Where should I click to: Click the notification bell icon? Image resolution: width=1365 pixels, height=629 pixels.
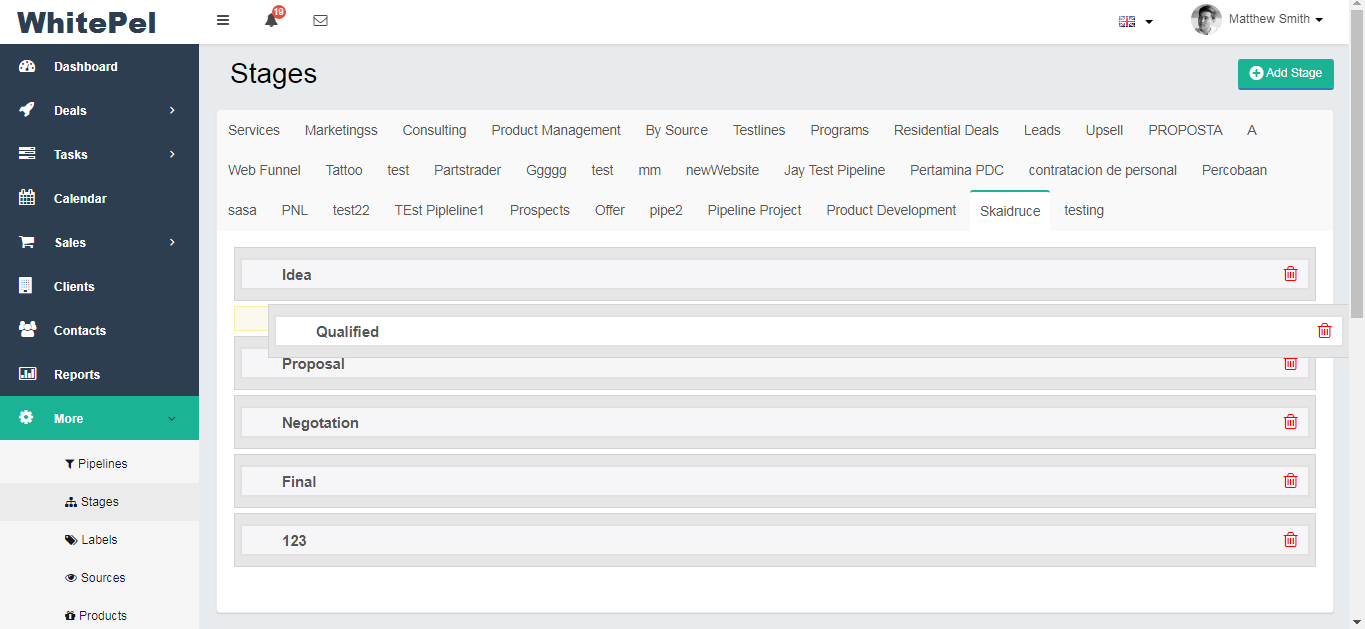click(x=271, y=20)
